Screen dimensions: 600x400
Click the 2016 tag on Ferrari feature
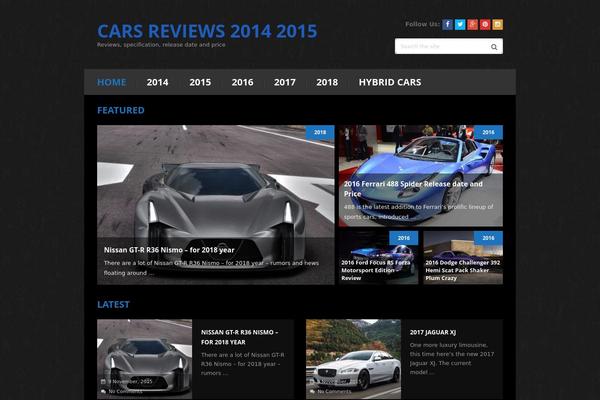point(488,132)
